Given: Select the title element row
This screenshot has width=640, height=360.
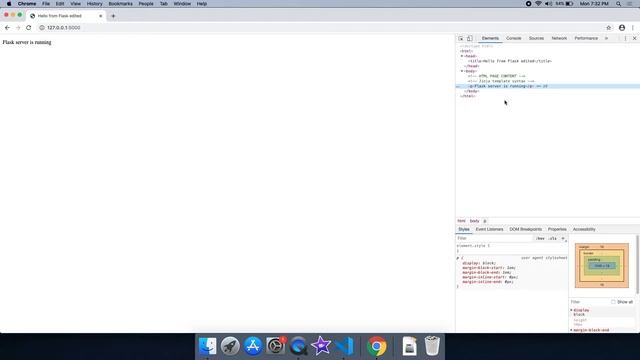Looking at the screenshot, I should point(510,61).
